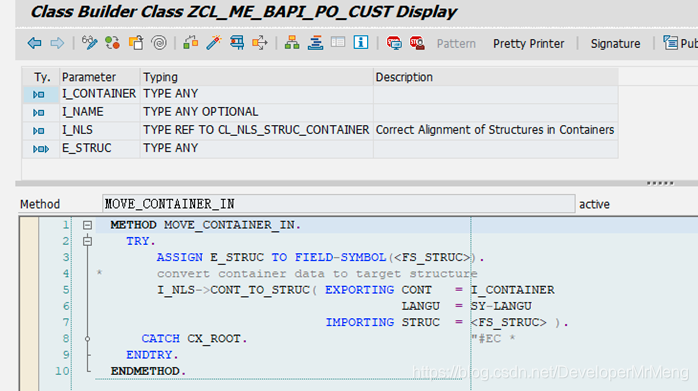
Task: Click the Ty. column header
Action: (x=41, y=77)
